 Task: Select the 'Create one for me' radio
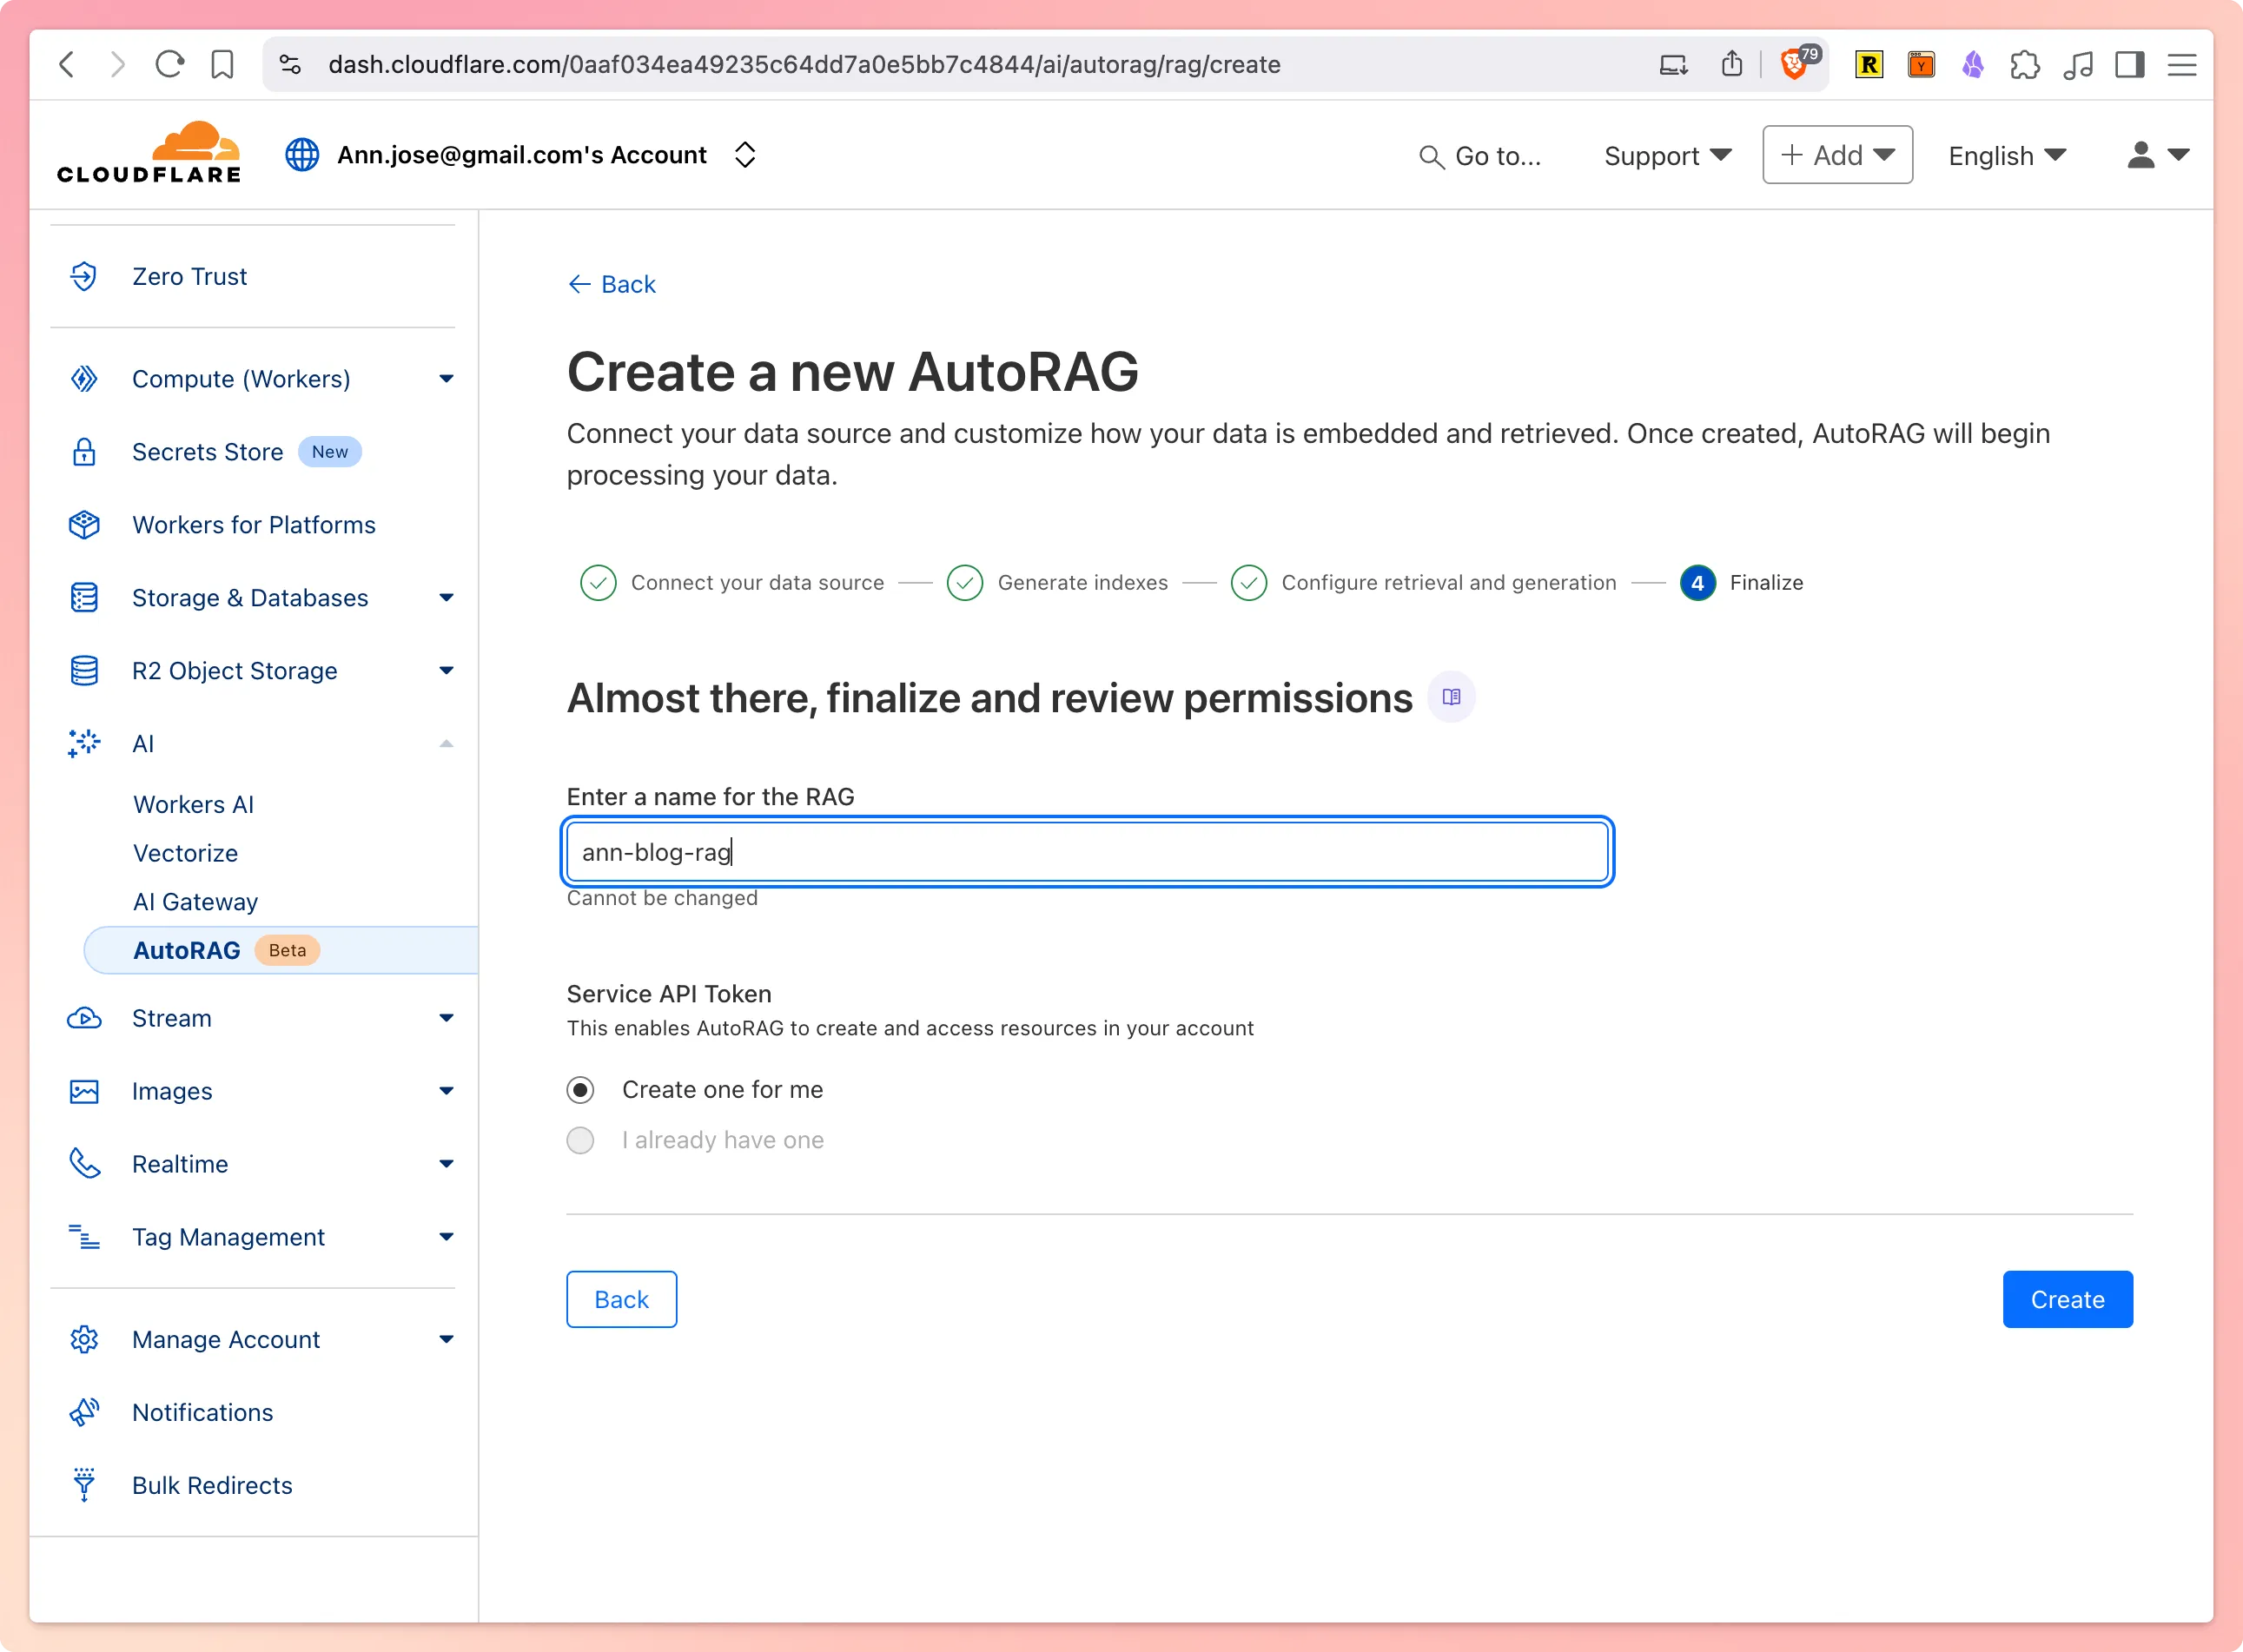point(580,1090)
